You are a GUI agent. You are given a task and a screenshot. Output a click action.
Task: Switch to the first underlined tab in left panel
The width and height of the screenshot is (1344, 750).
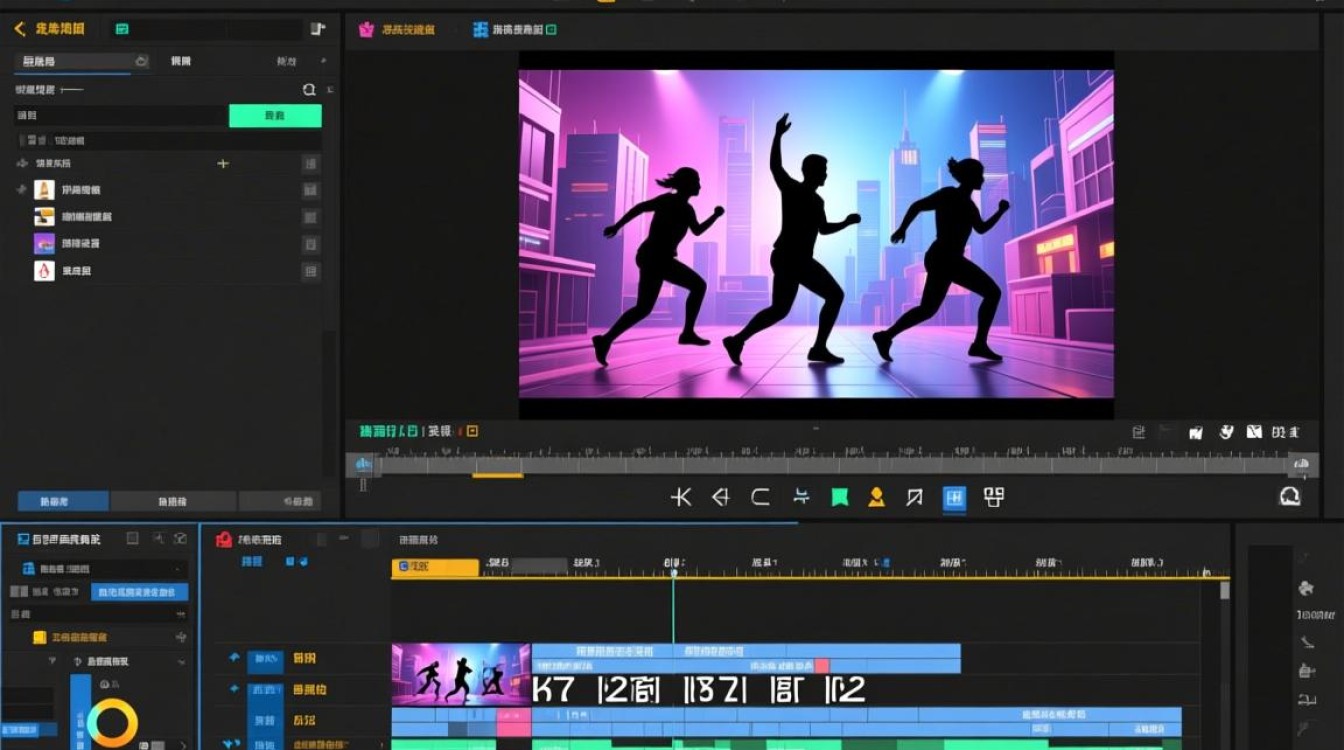click(x=72, y=62)
